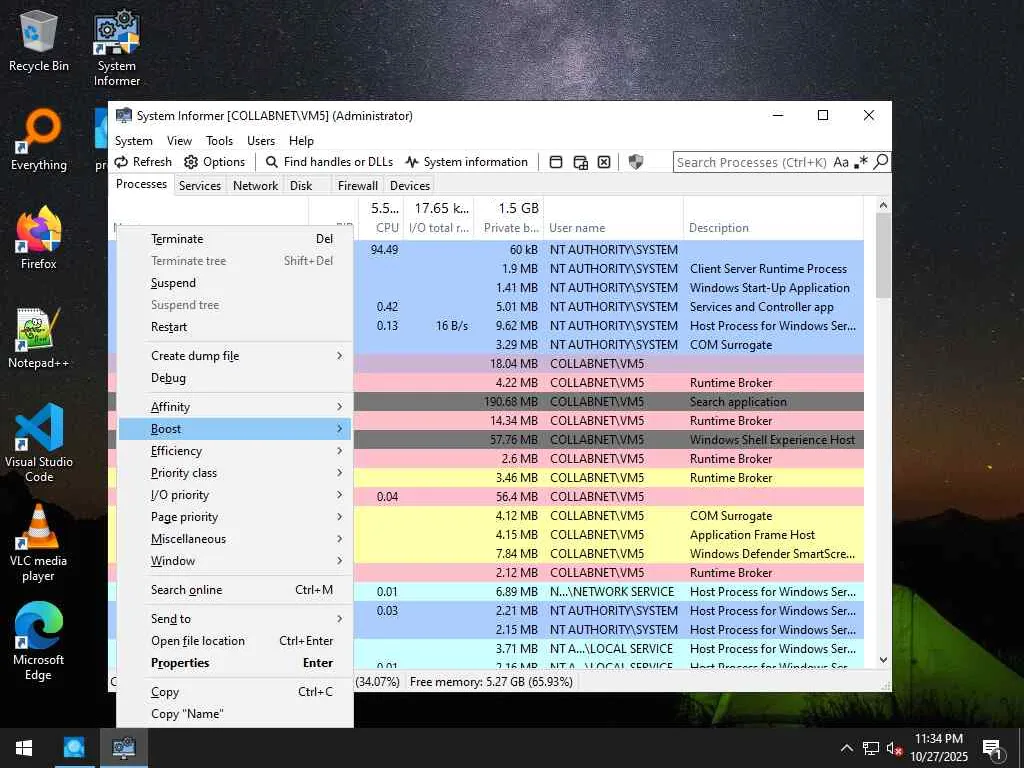Image resolution: width=1024 pixels, height=768 pixels.
Task: Open the System Informer desktop shortcut
Action: pos(116,48)
